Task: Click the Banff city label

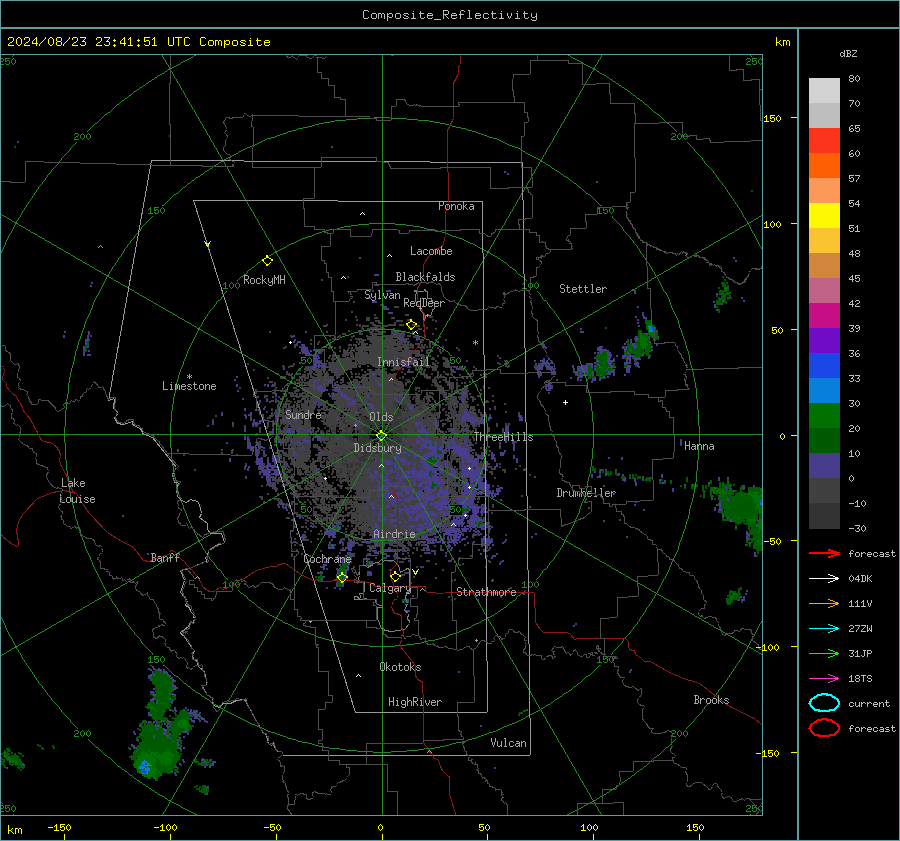Action: click(165, 557)
